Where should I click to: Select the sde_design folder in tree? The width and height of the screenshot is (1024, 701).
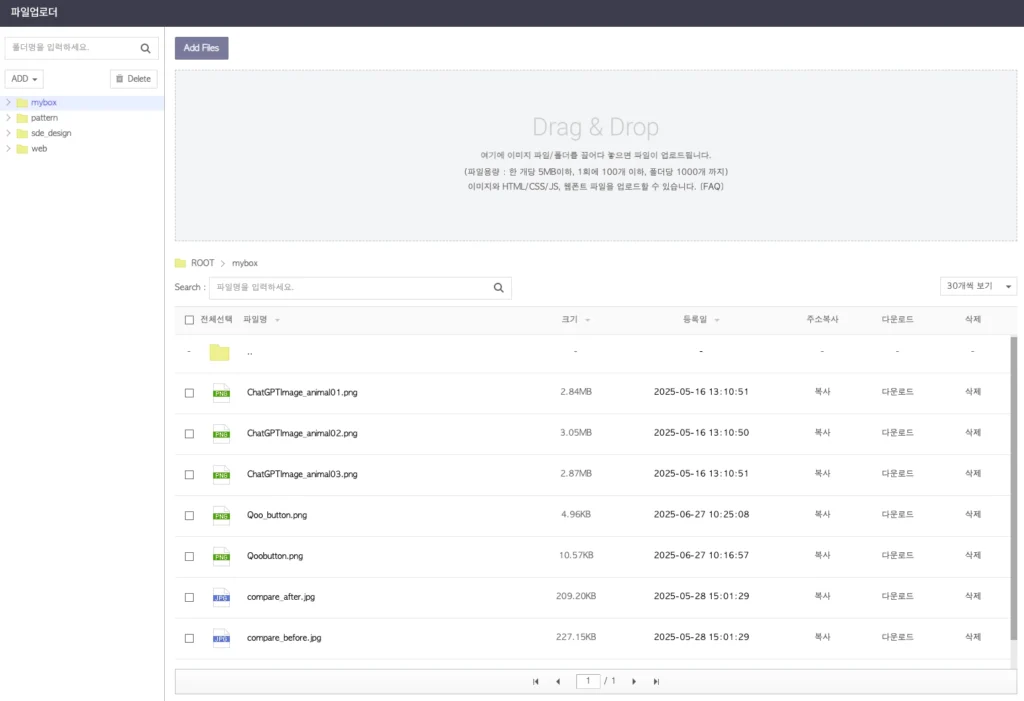[51, 133]
